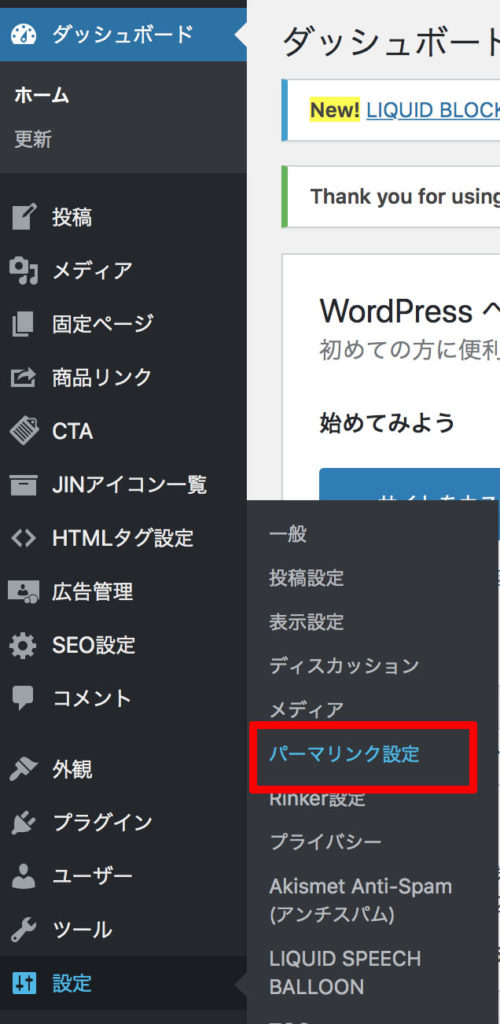Select 一般 in settings flyout
Viewport: 500px width, 1024px height.
click(288, 534)
